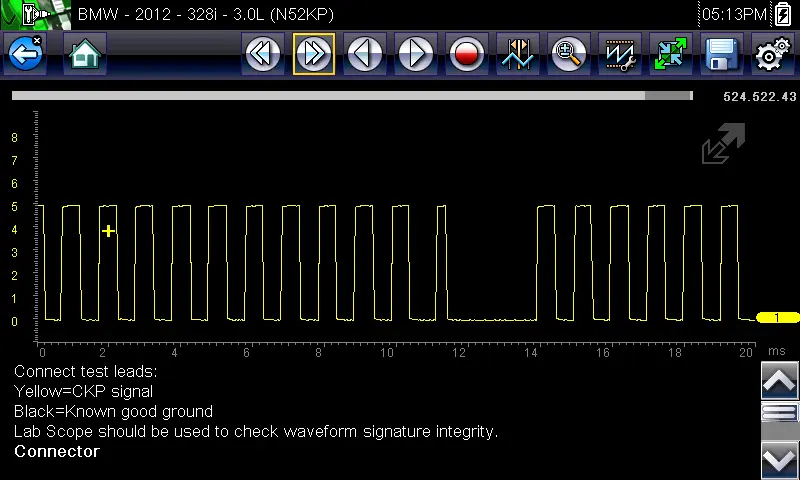Save the capture with floppy disk icon
800x480 pixels.
click(721, 54)
